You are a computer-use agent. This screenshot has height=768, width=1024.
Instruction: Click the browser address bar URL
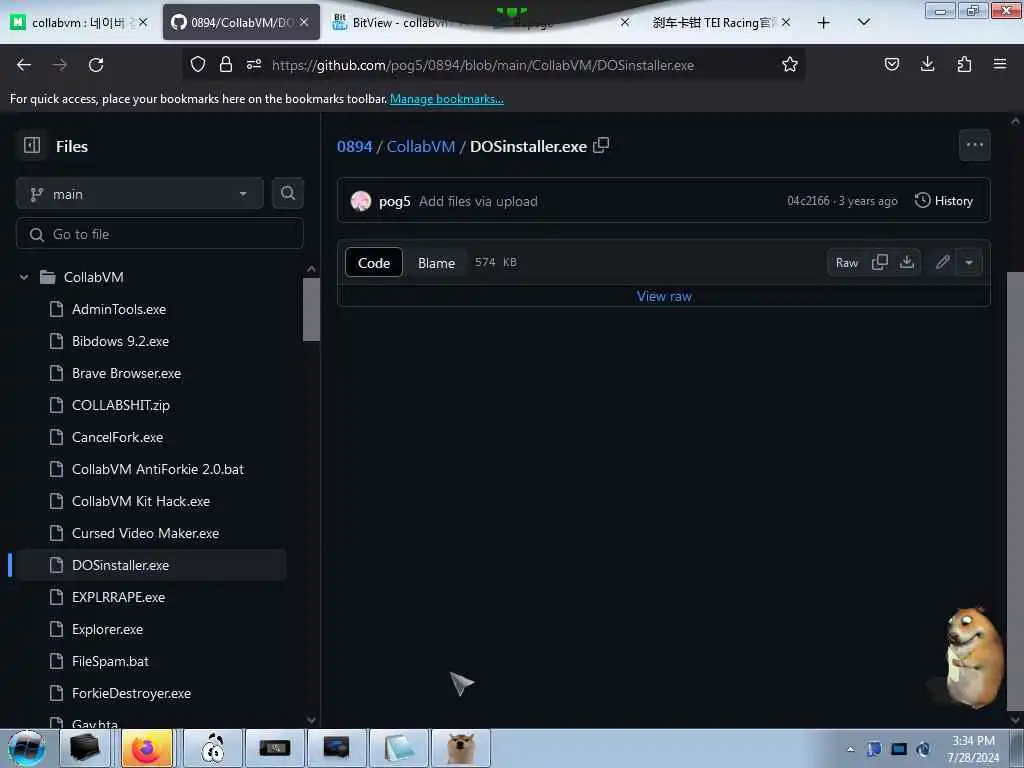pyautogui.click(x=483, y=65)
